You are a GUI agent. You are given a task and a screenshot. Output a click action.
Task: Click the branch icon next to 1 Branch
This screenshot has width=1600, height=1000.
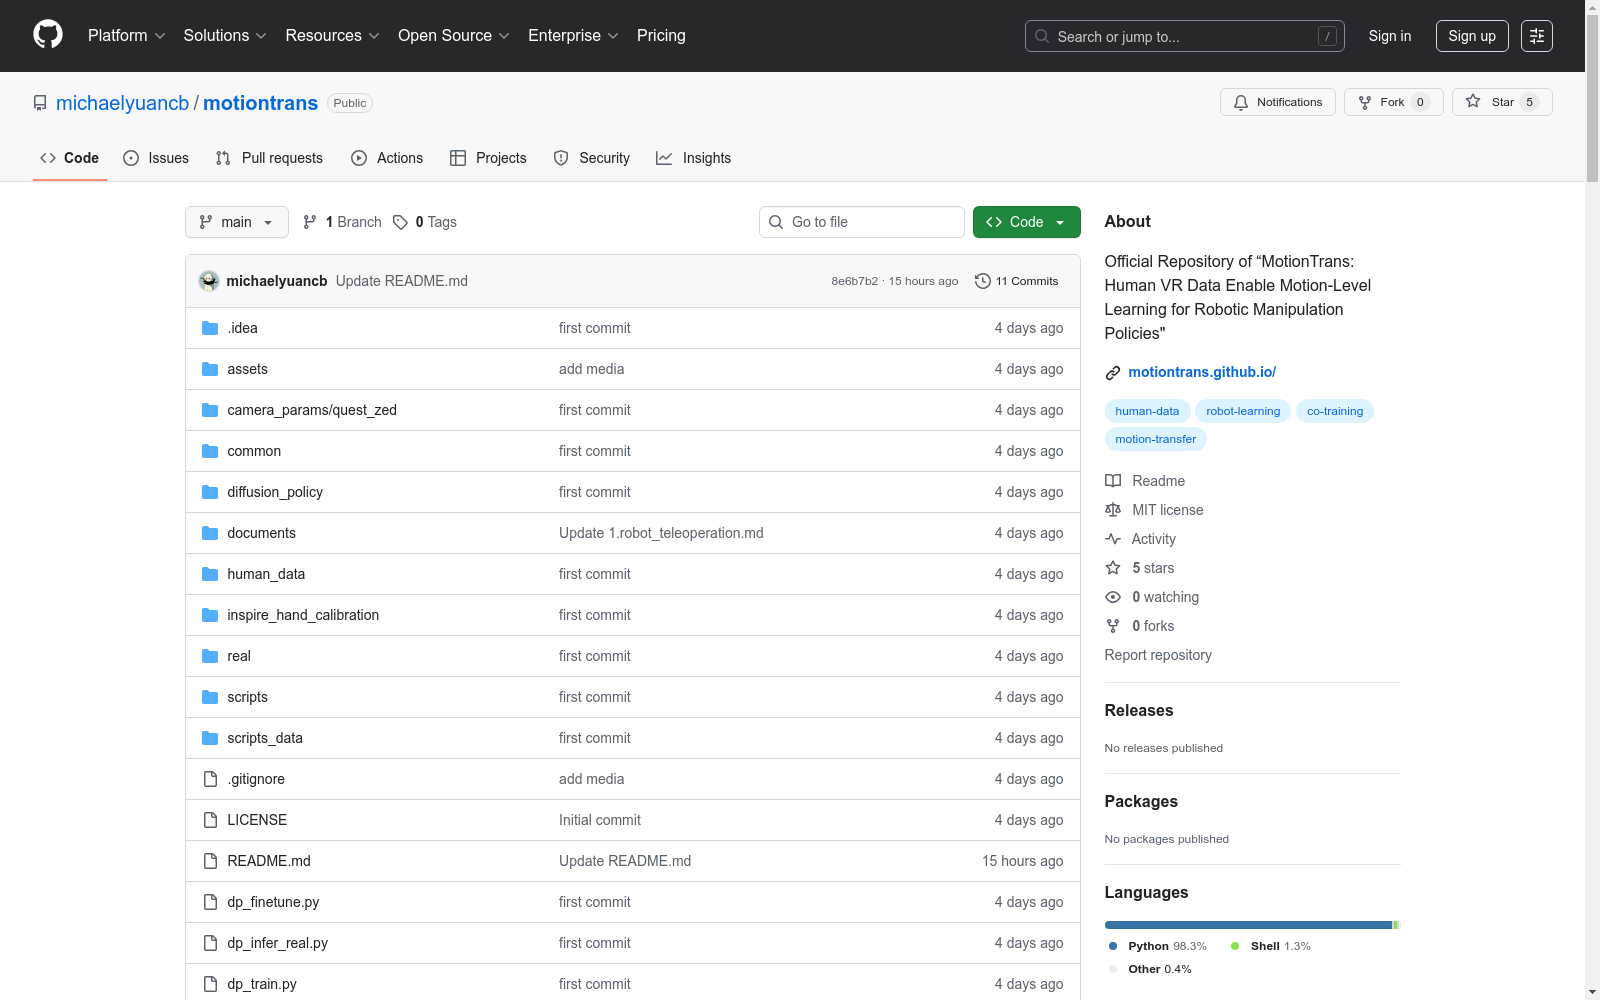point(310,222)
